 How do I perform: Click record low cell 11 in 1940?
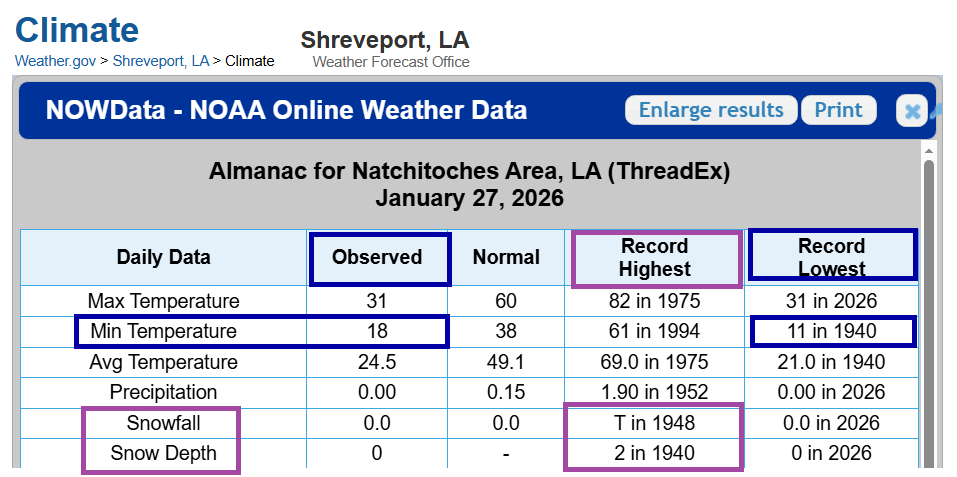coord(831,331)
